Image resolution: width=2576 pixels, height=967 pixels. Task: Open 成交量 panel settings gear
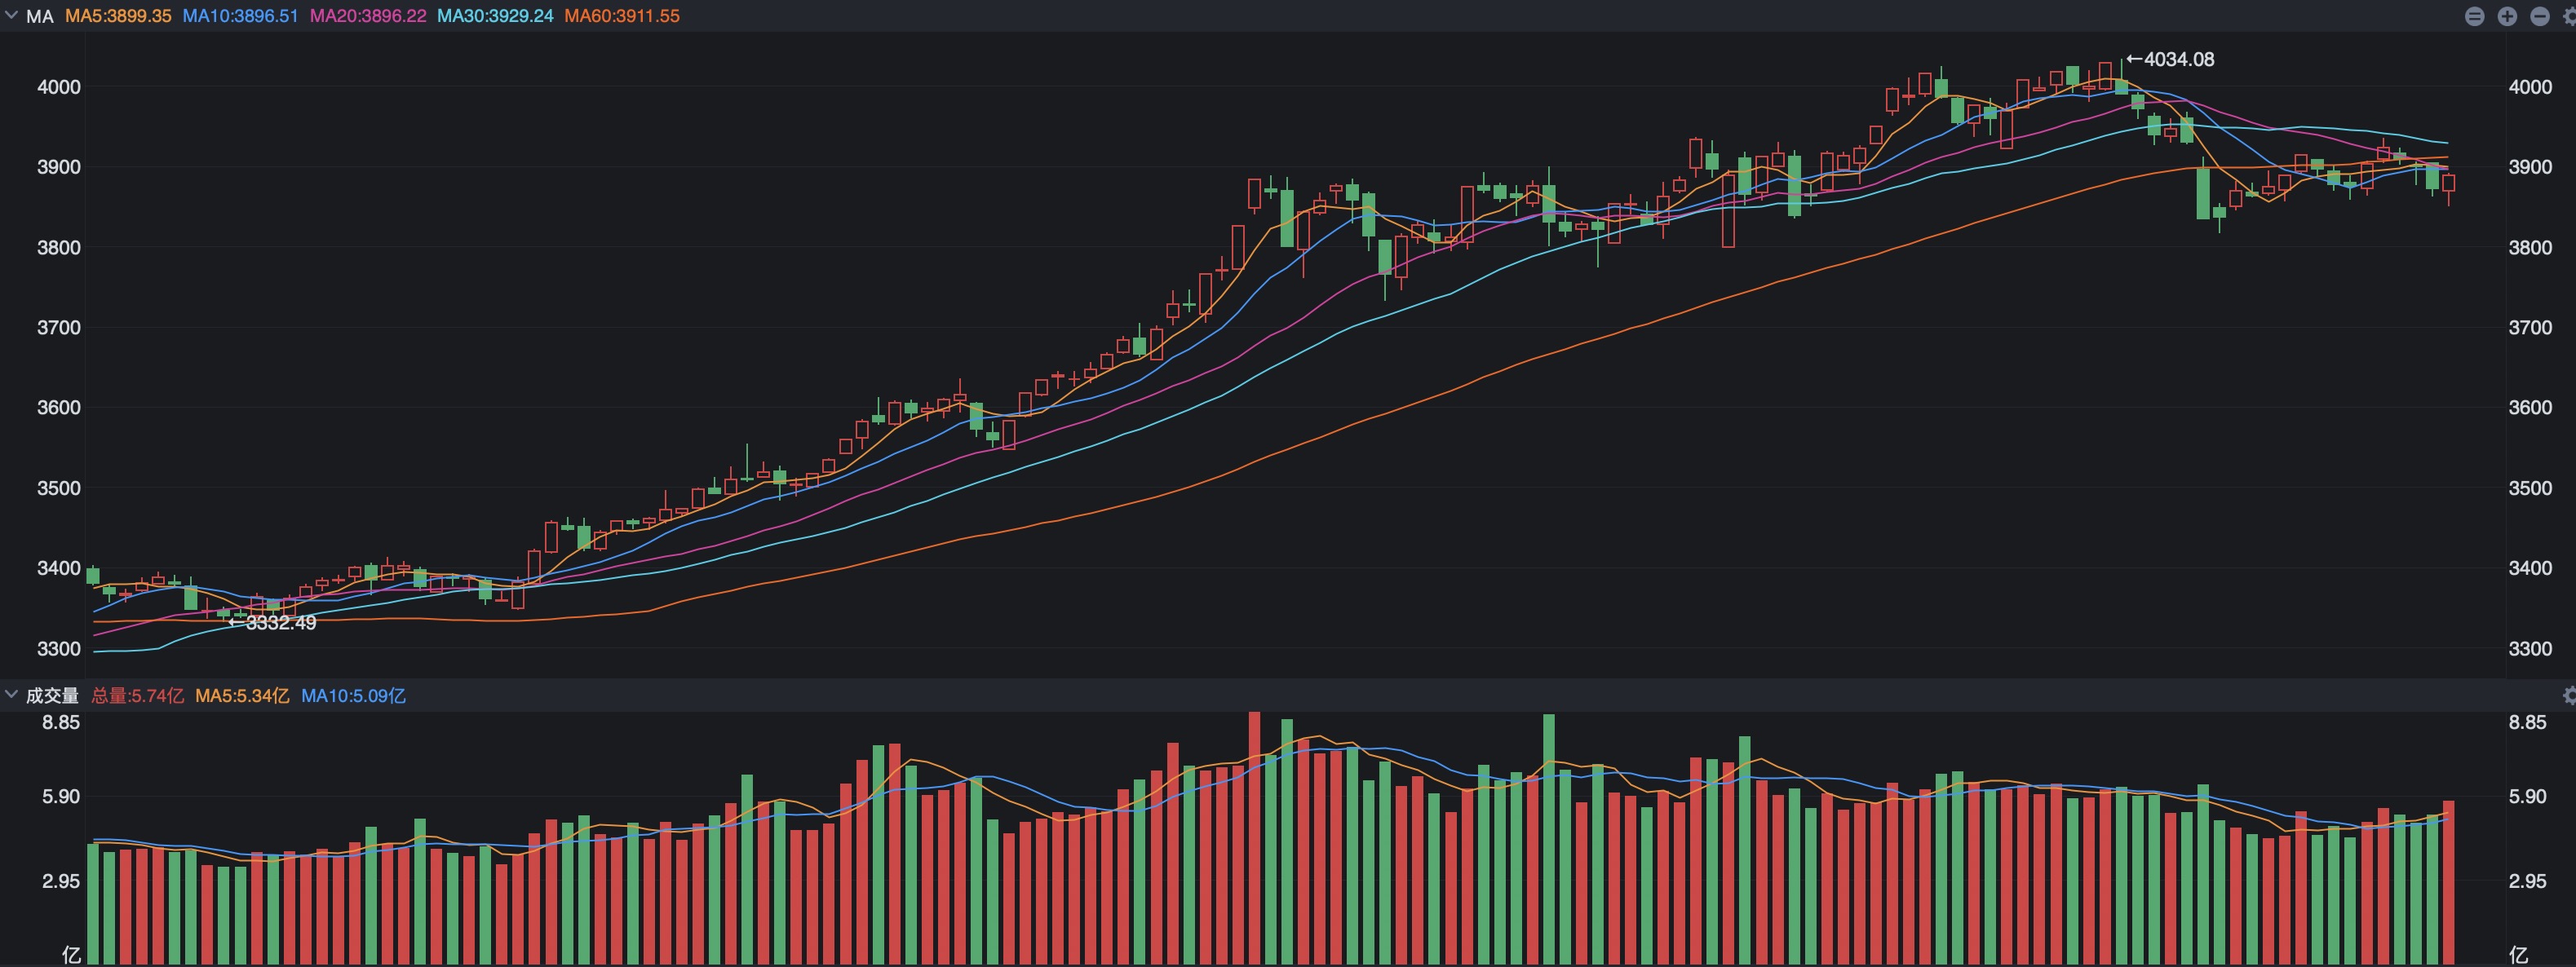click(x=2570, y=695)
